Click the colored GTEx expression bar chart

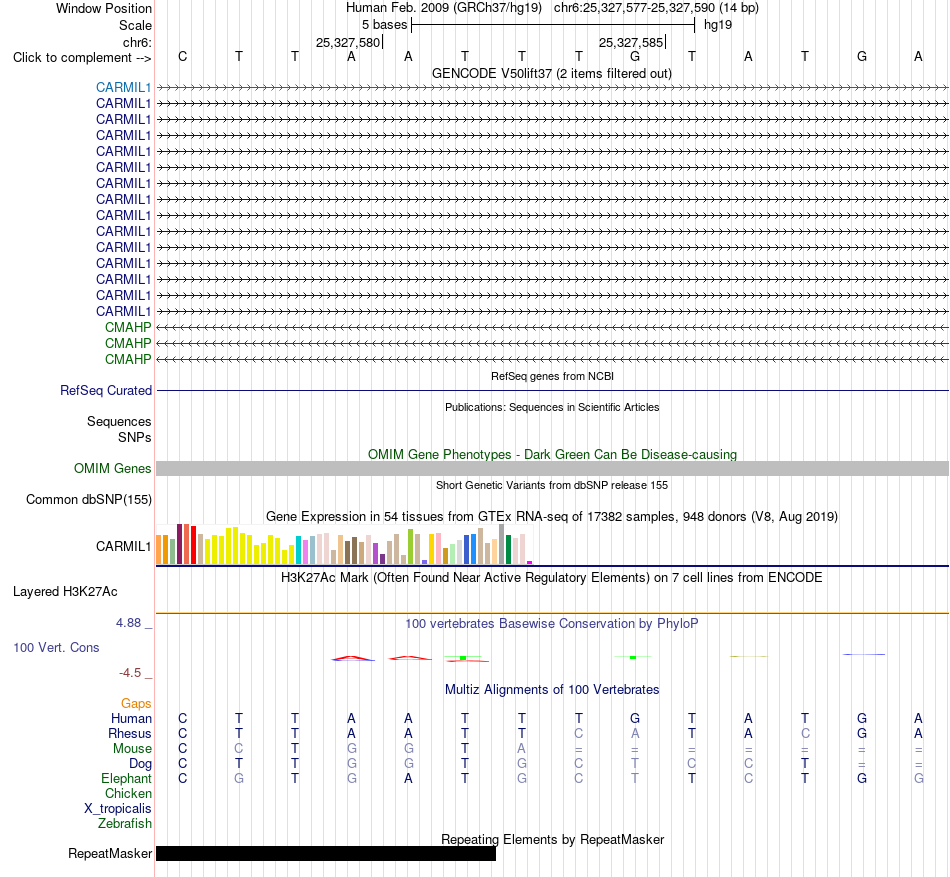click(344, 544)
